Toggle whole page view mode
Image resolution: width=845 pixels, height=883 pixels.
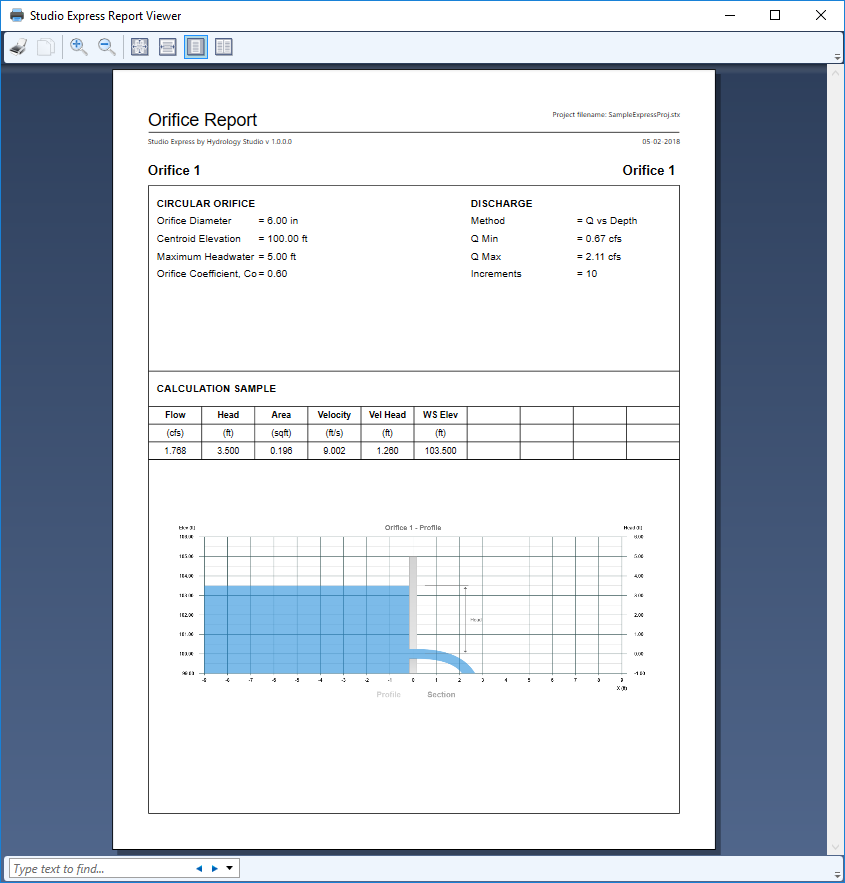196,47
